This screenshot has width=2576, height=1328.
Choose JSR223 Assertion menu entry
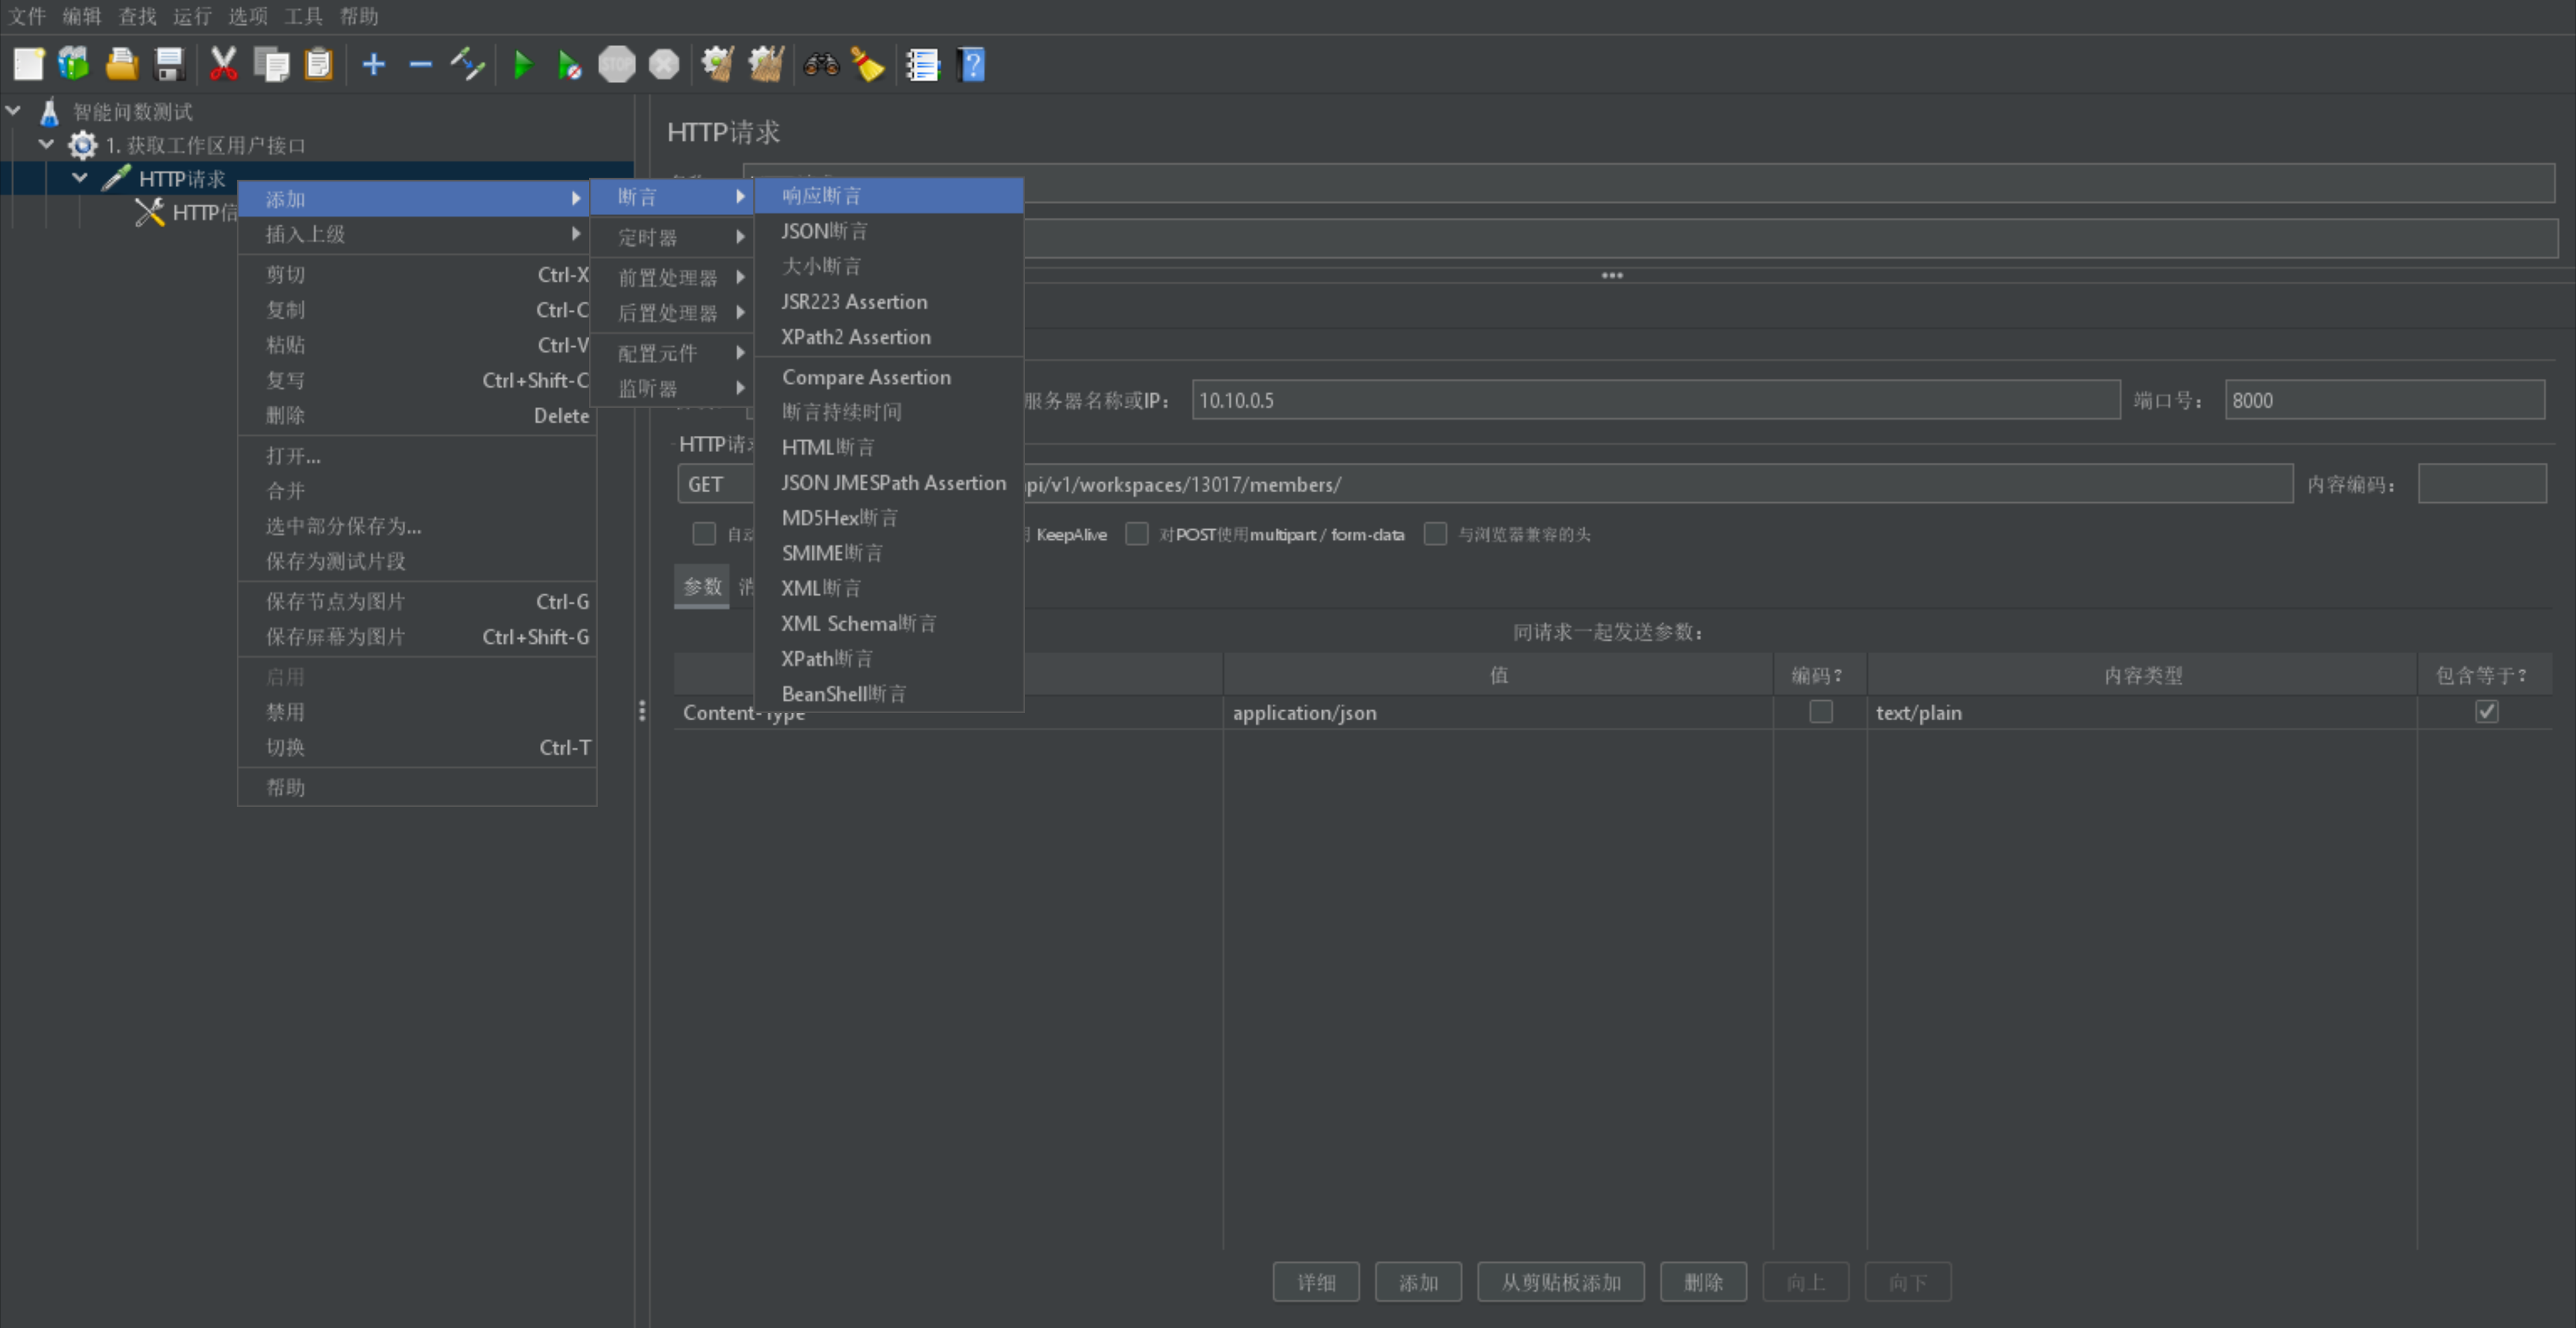tap(889, 302)
